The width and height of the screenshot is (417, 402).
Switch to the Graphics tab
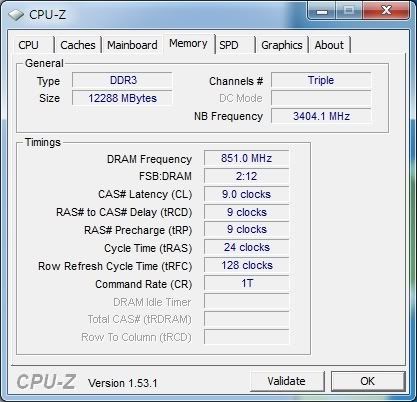pos(282,45)
